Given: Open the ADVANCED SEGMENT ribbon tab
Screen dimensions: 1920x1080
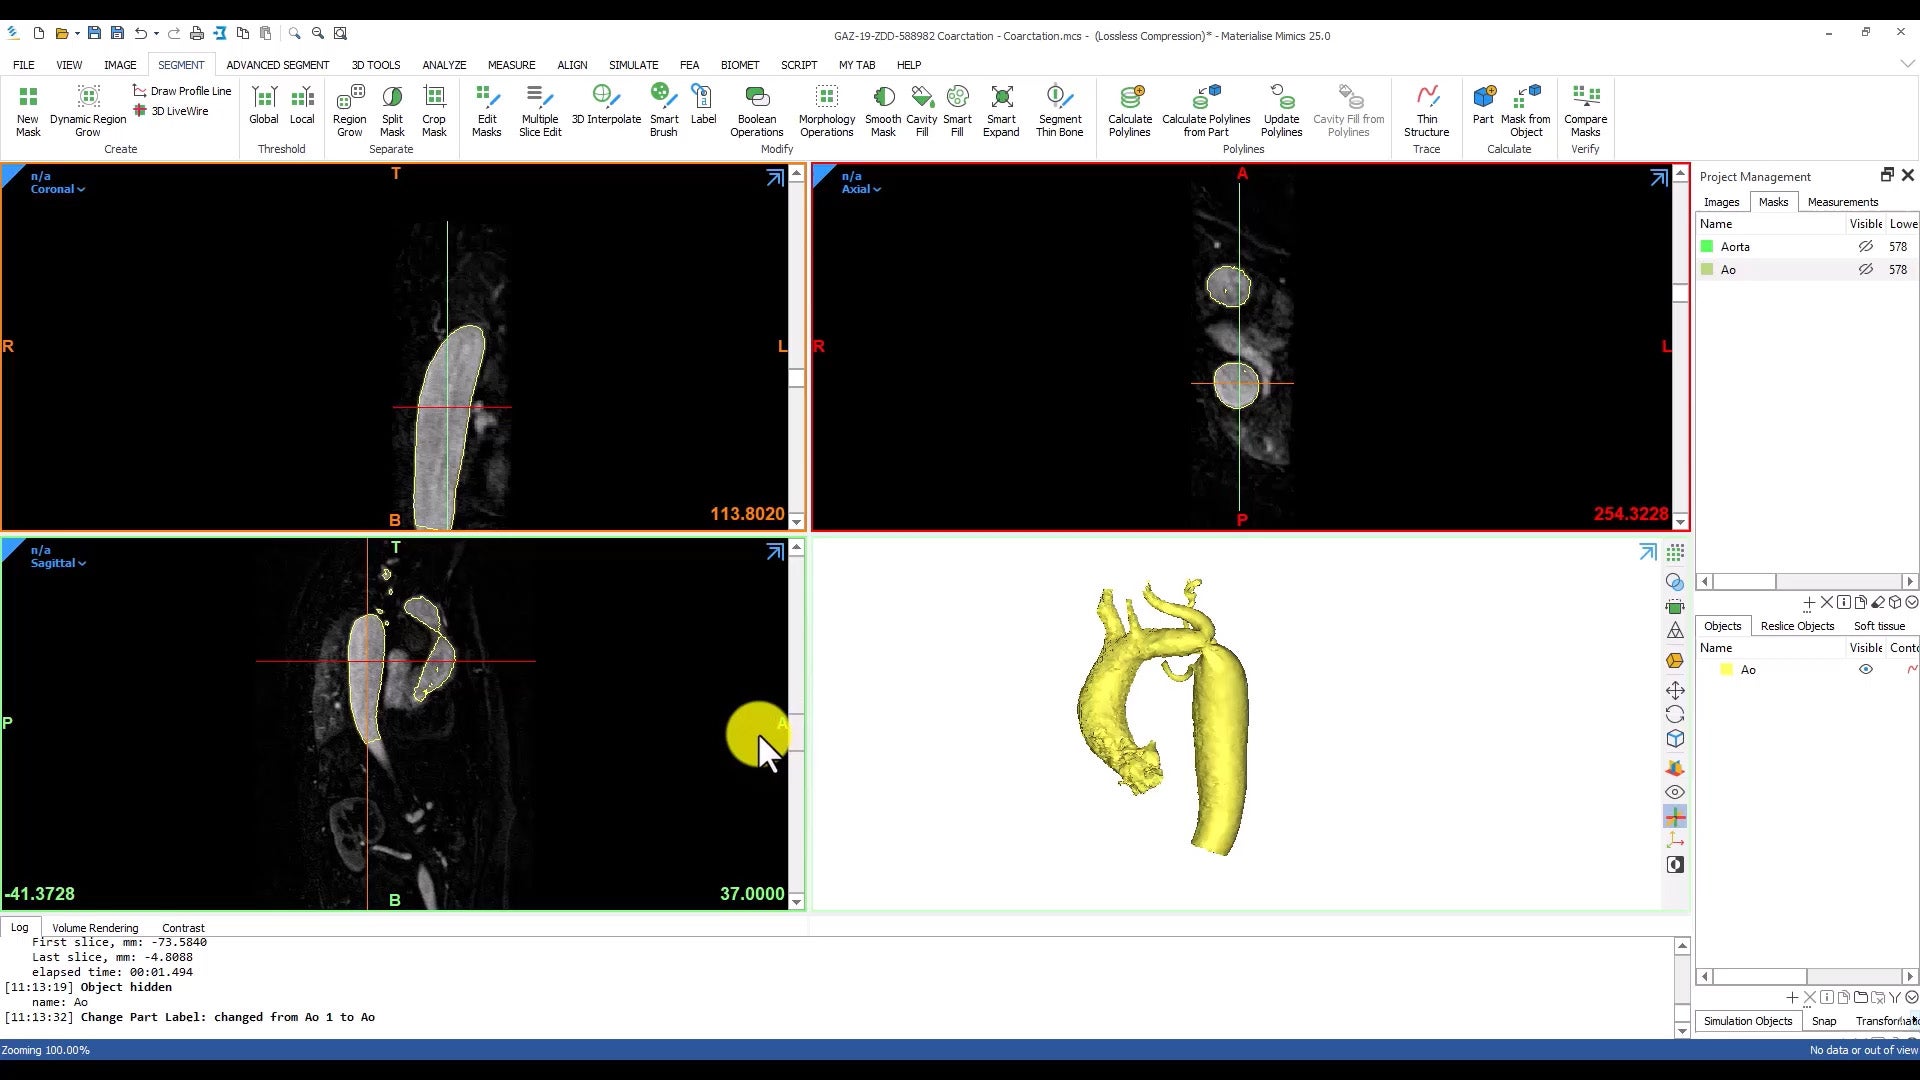Looking at the screenshot, I should click(277, 65).
